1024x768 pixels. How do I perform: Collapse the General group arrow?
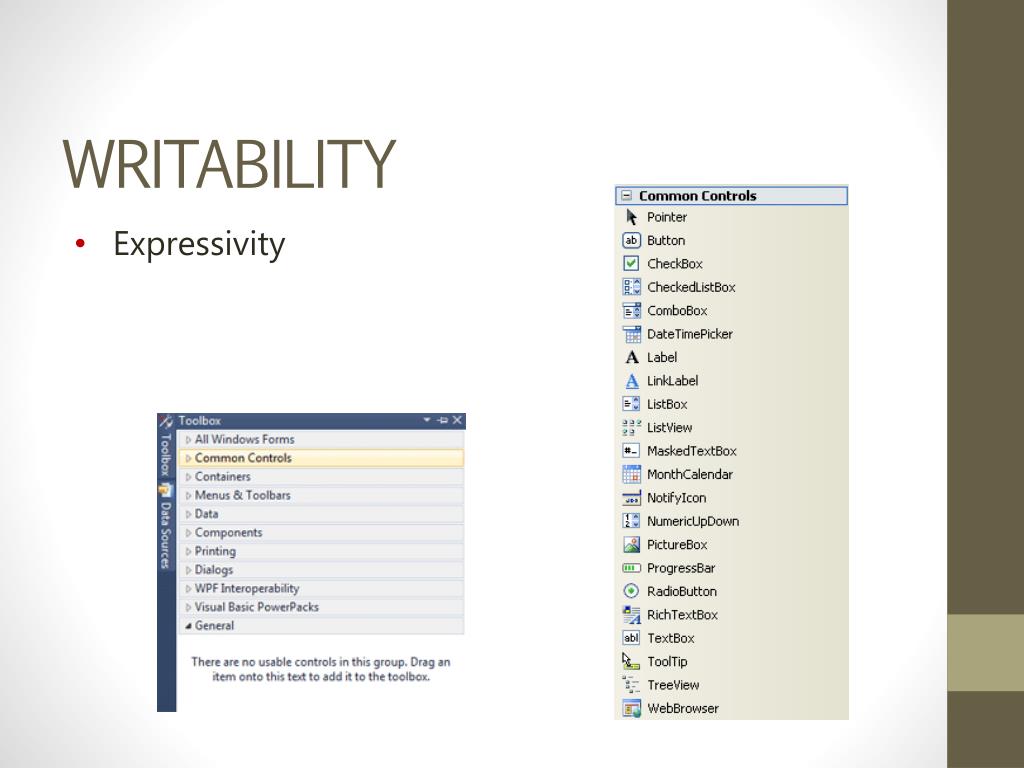pyautogui.click(x=188, y=626)
